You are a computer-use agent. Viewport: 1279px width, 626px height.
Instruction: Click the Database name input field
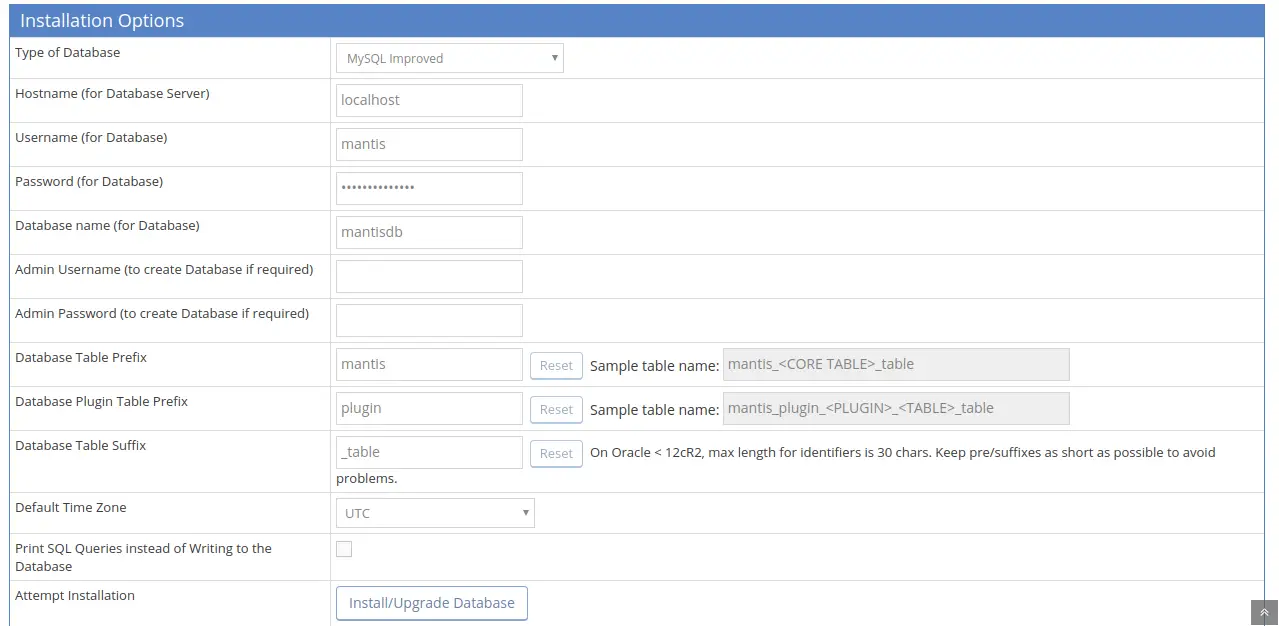429,232
